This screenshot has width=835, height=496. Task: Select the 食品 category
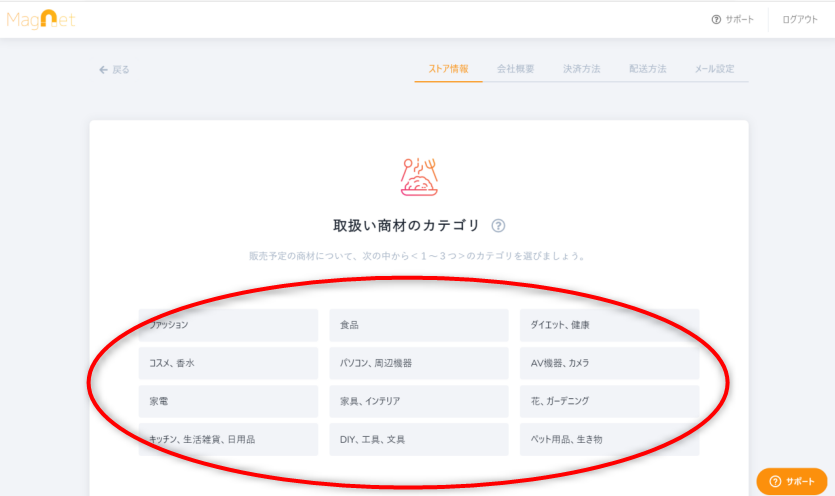[x=419, y=325]
